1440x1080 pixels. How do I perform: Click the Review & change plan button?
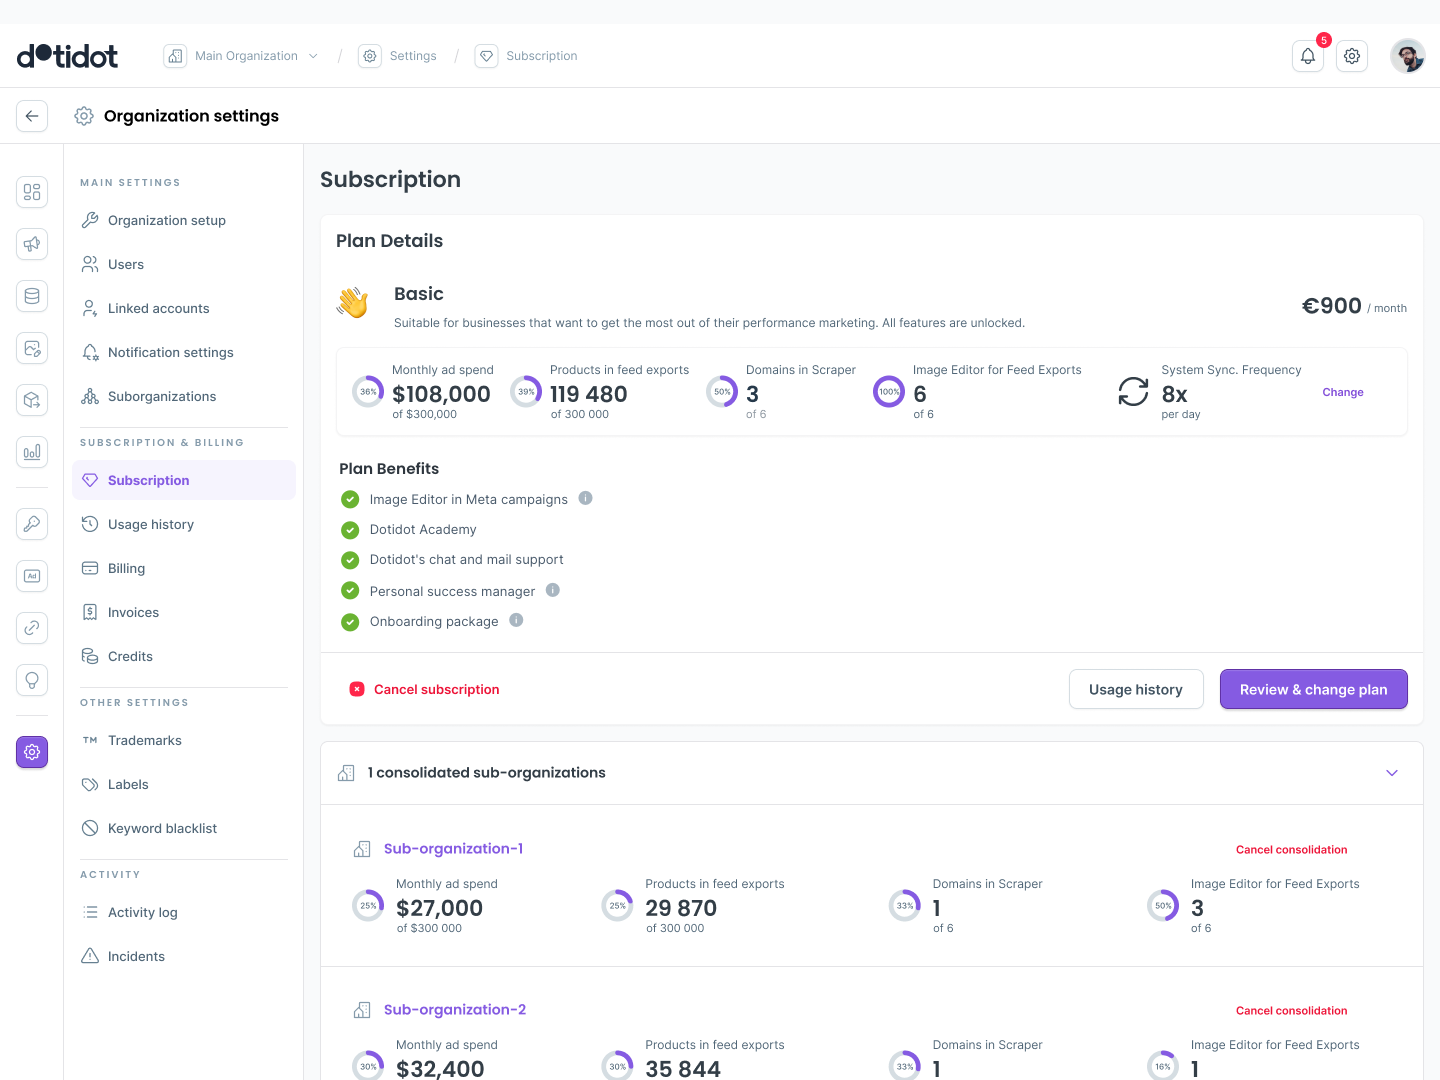[x=1313, y=689]
